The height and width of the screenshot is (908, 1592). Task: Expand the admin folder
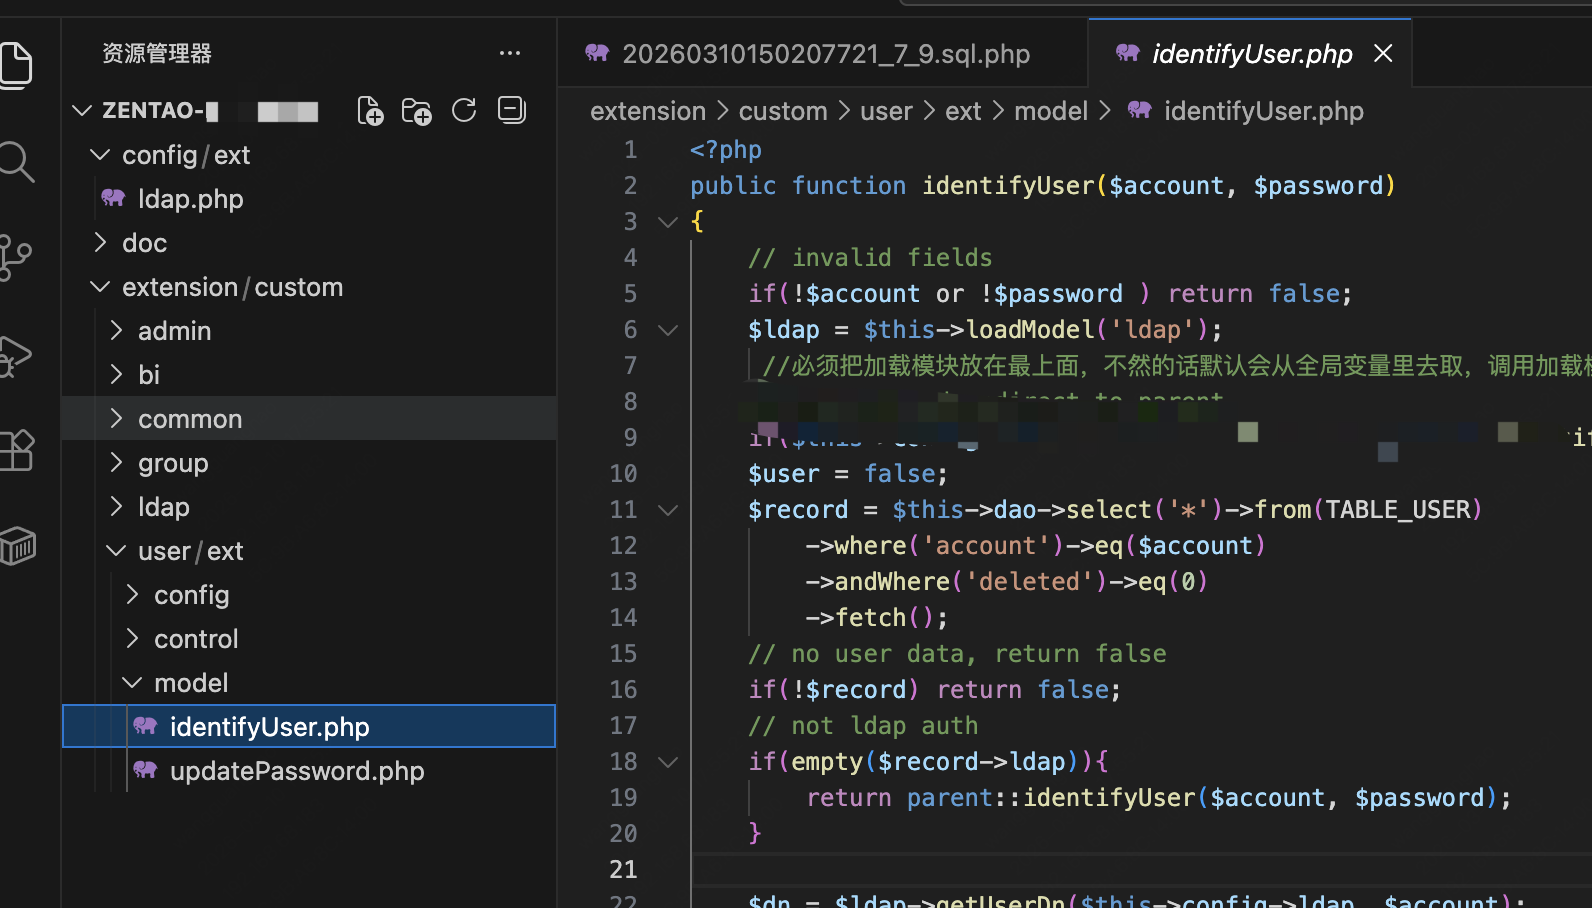(x=174, y=331)
